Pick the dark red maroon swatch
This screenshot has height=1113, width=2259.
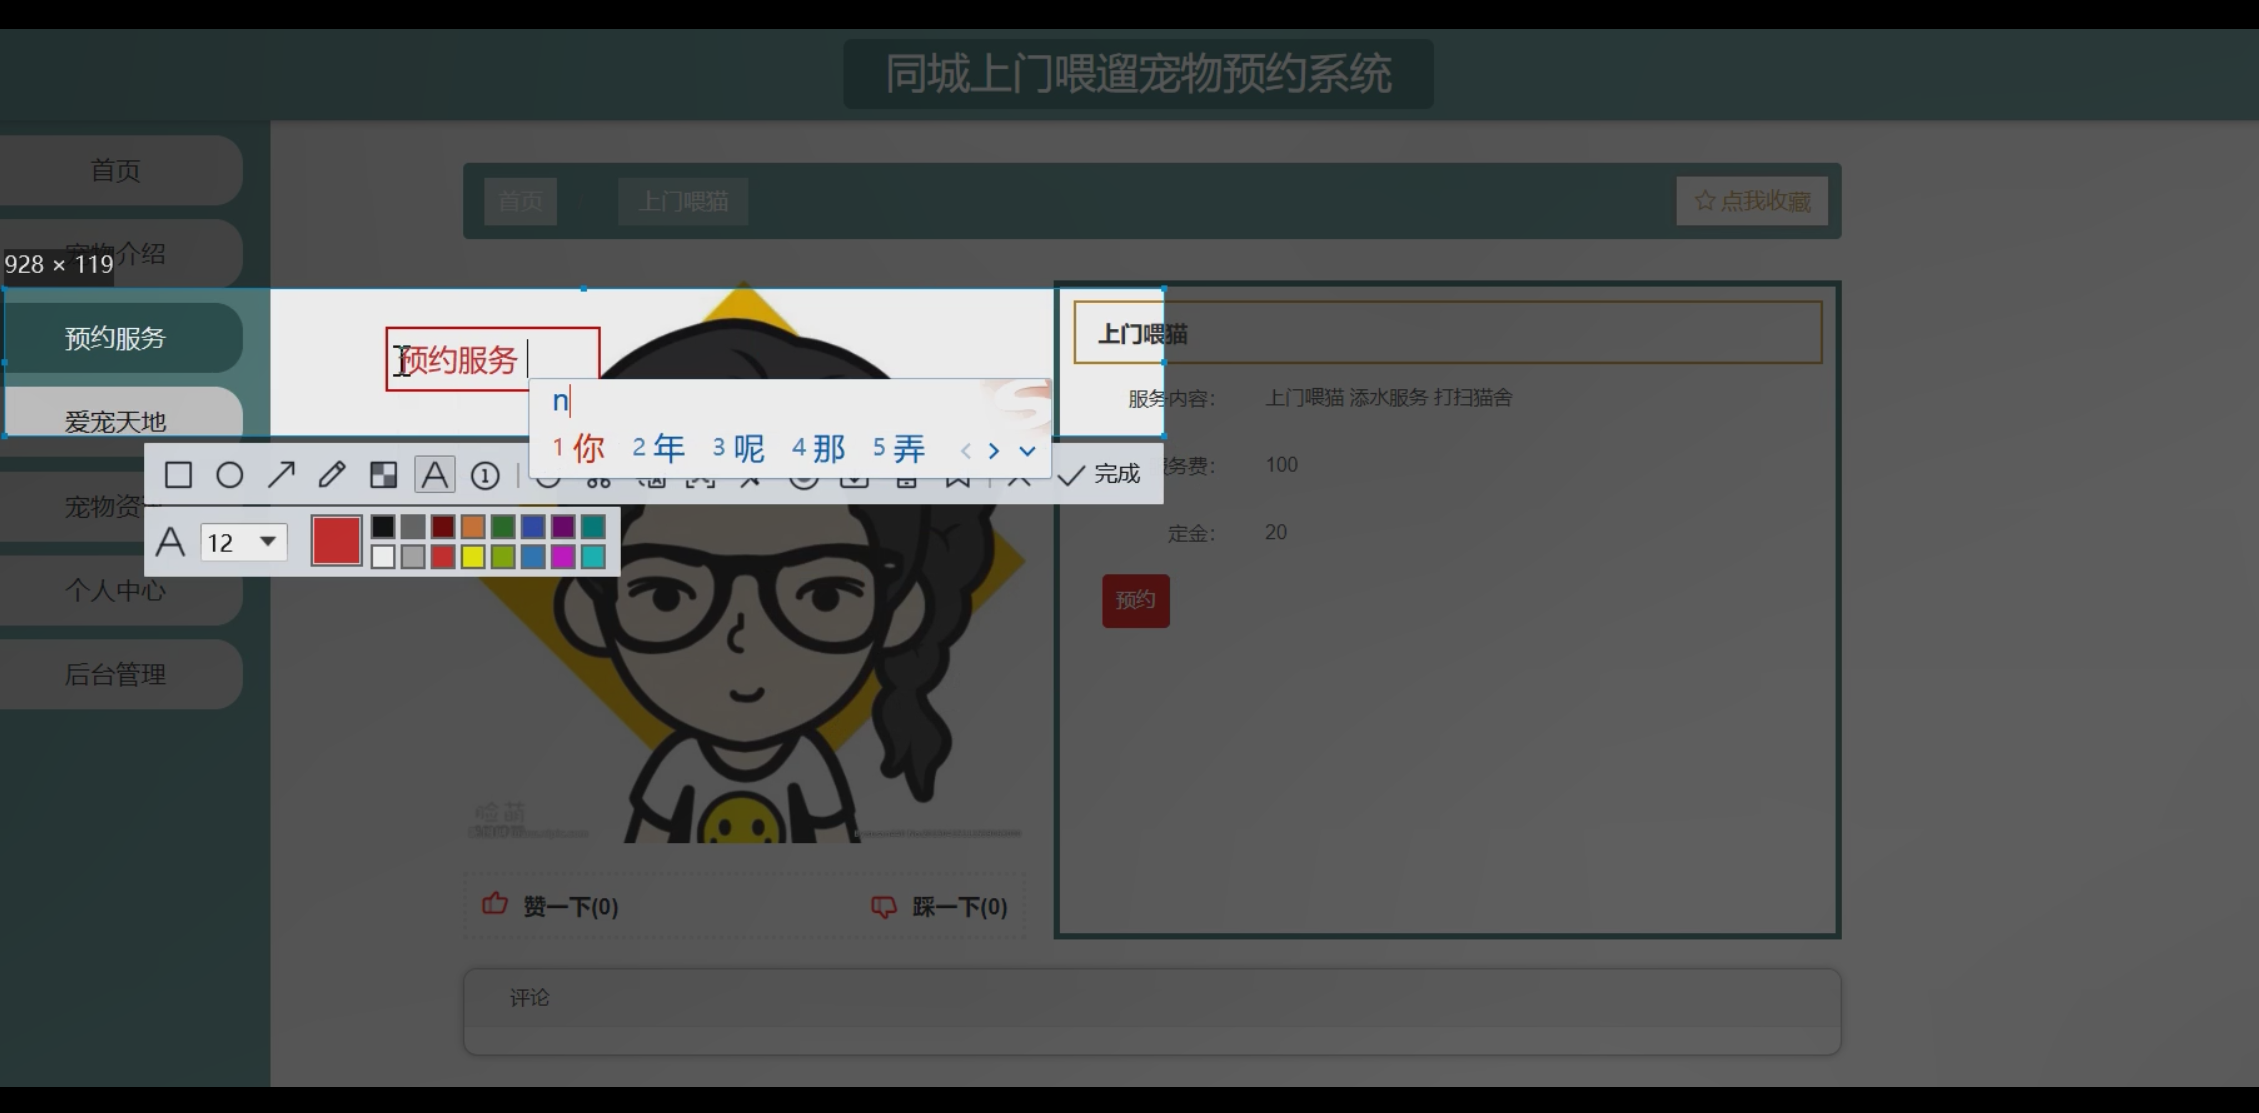[x=443, y=526]
